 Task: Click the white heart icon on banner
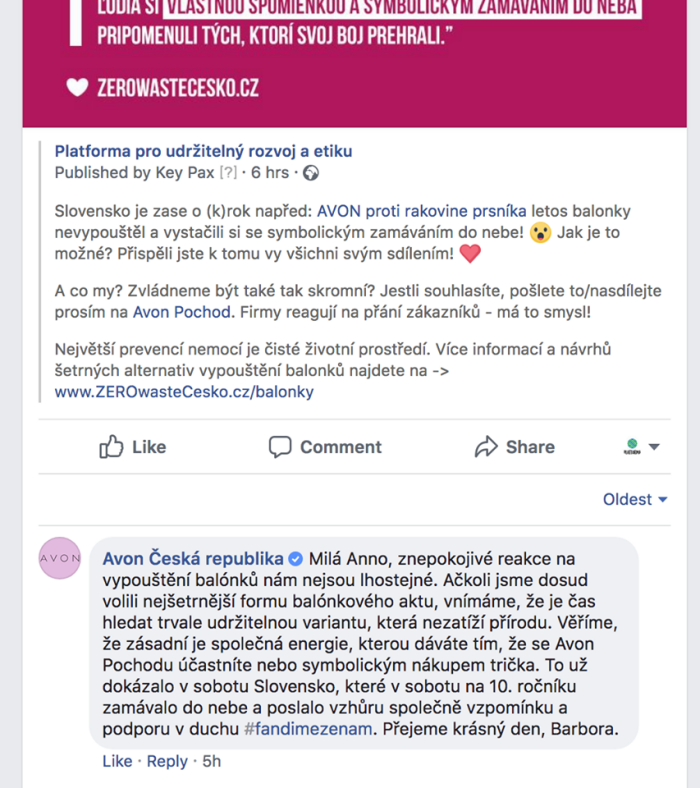77,87
